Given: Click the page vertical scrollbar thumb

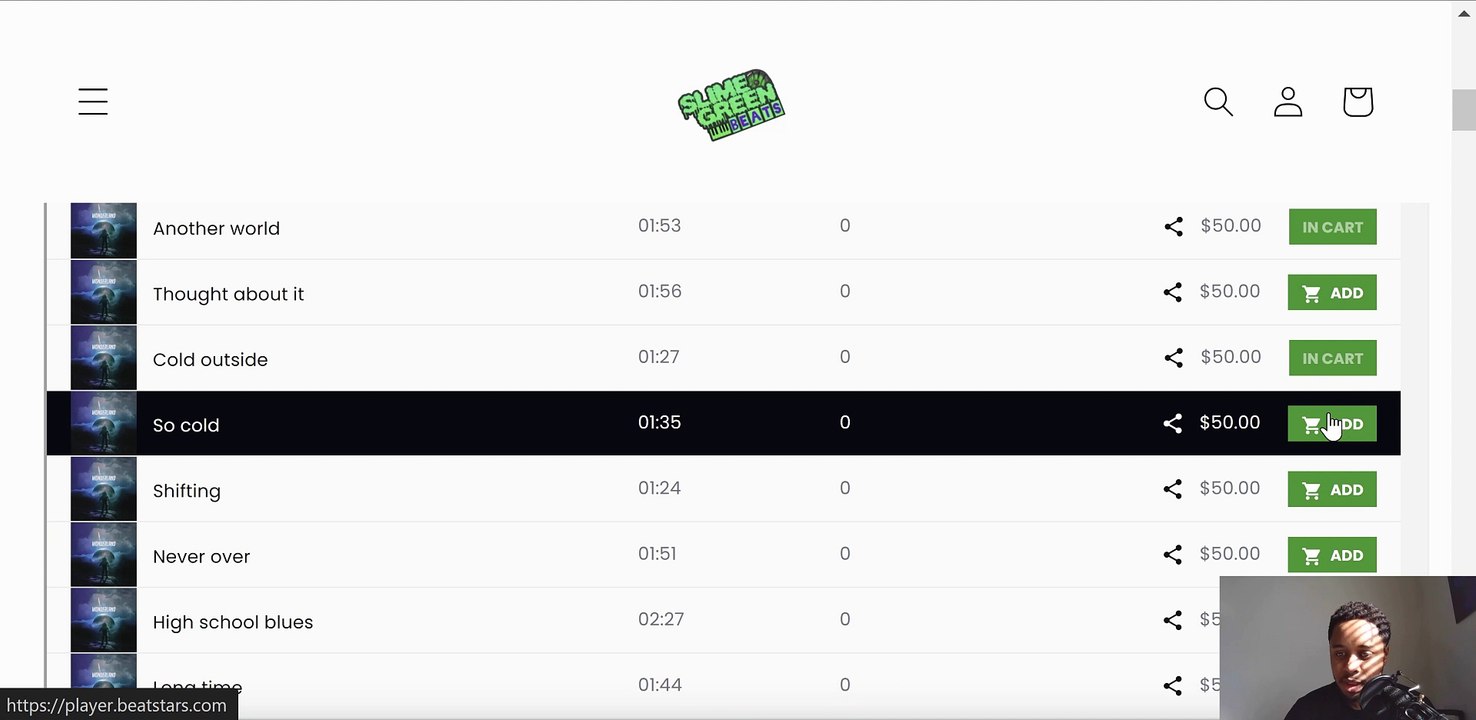Looking at the screenshot, I should pyautogui.click(x=1464, y=110).
